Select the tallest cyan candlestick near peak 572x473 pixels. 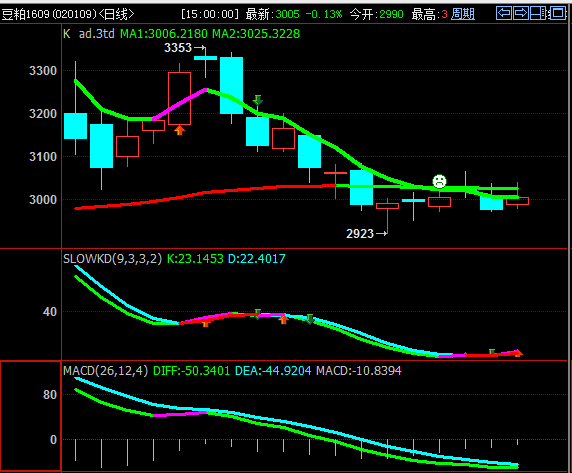231,85
